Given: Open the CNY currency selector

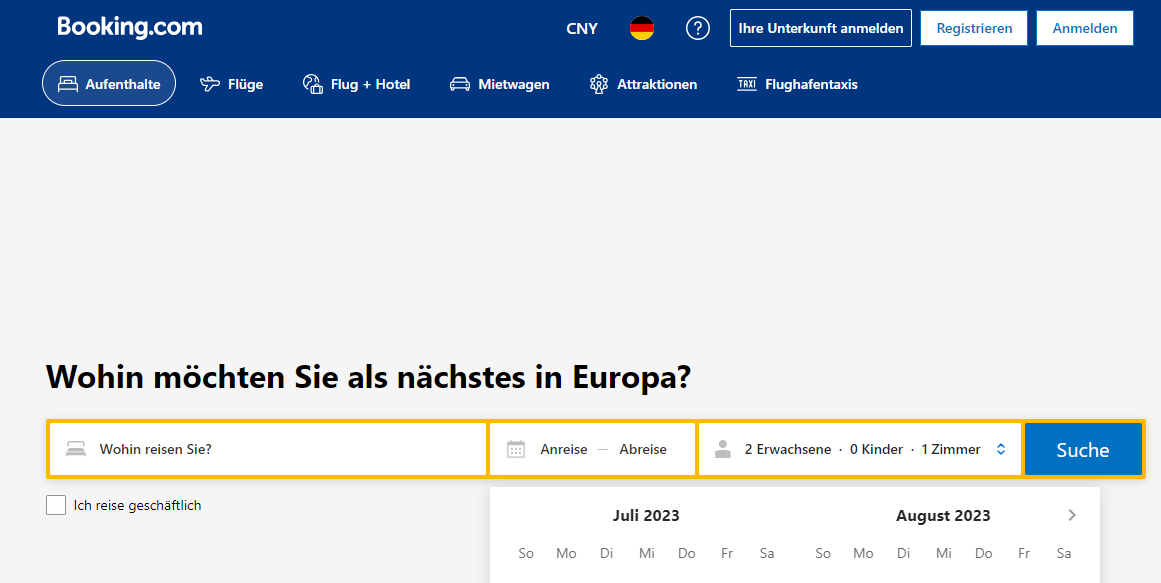Looking at the screenshot, I should pyautogui.click(x=582, y=28).
